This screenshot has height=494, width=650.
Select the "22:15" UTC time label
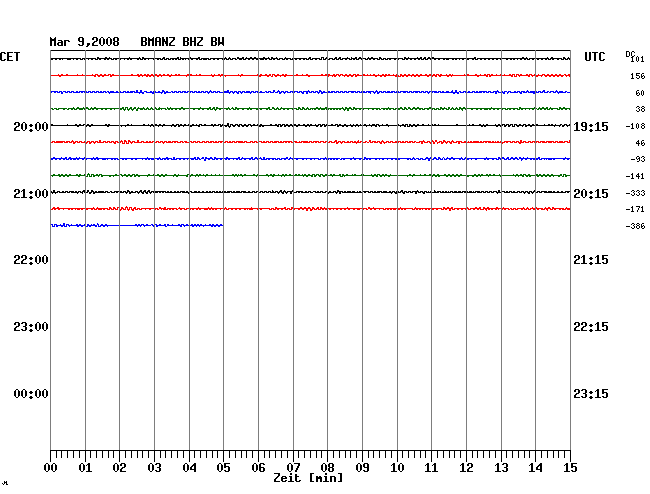[x=591, y=327]
